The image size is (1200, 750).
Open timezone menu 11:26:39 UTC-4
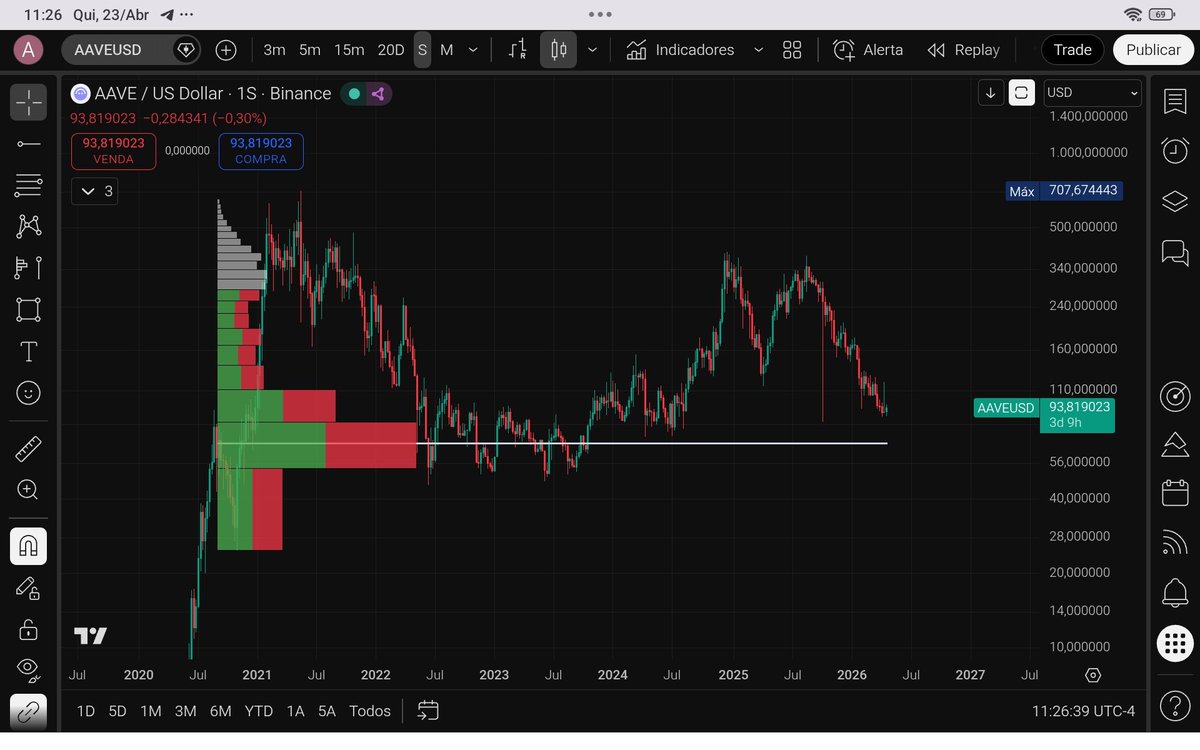point(1084,711)
